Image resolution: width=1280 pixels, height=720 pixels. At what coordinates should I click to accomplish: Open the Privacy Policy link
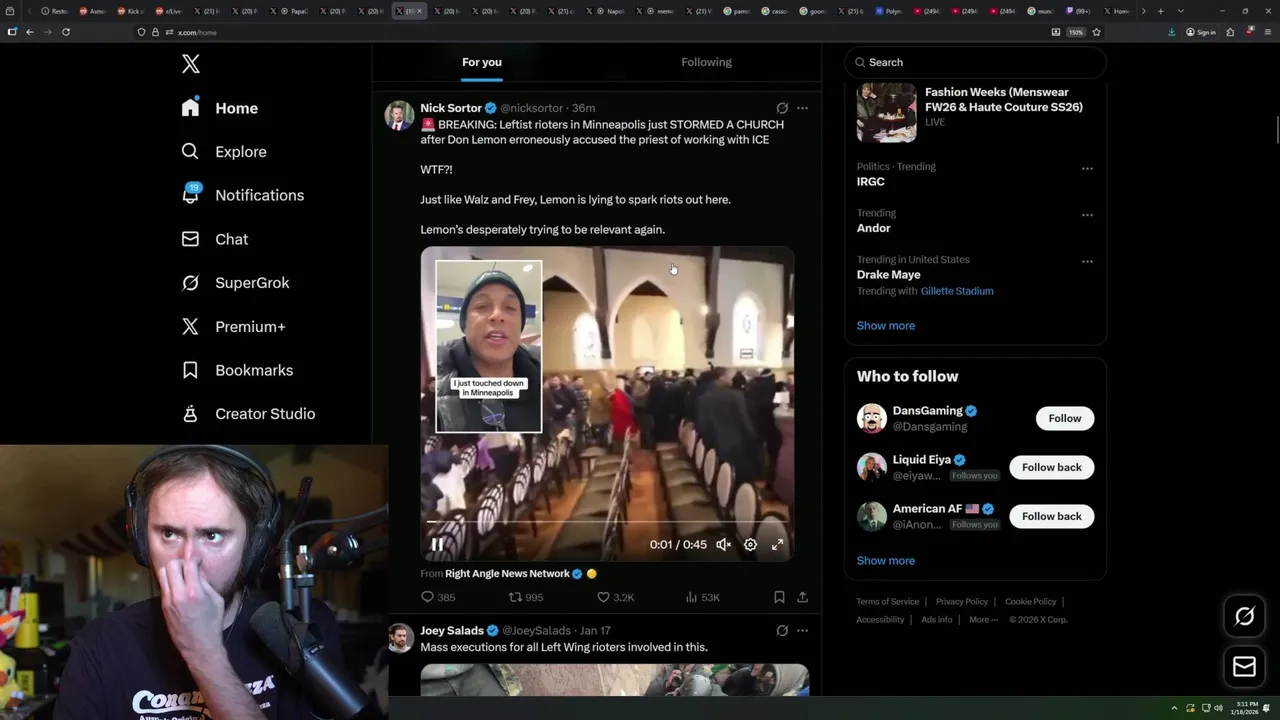pyautogui.click(x=961, y=601)
